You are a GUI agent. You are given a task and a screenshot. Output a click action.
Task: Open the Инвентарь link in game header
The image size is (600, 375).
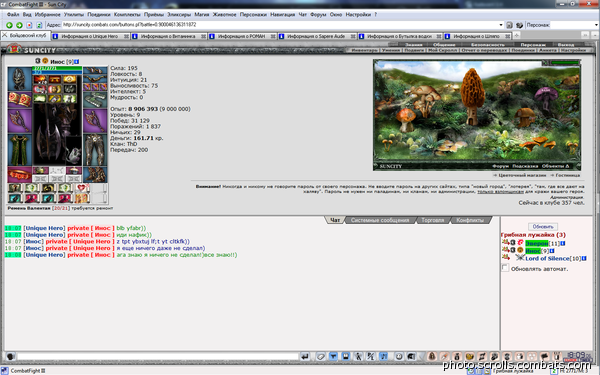click(364, 51)
